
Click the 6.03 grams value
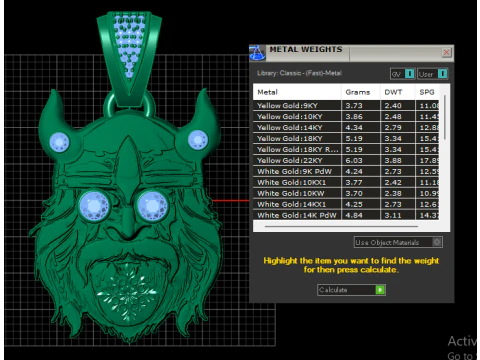pos(354,161)
